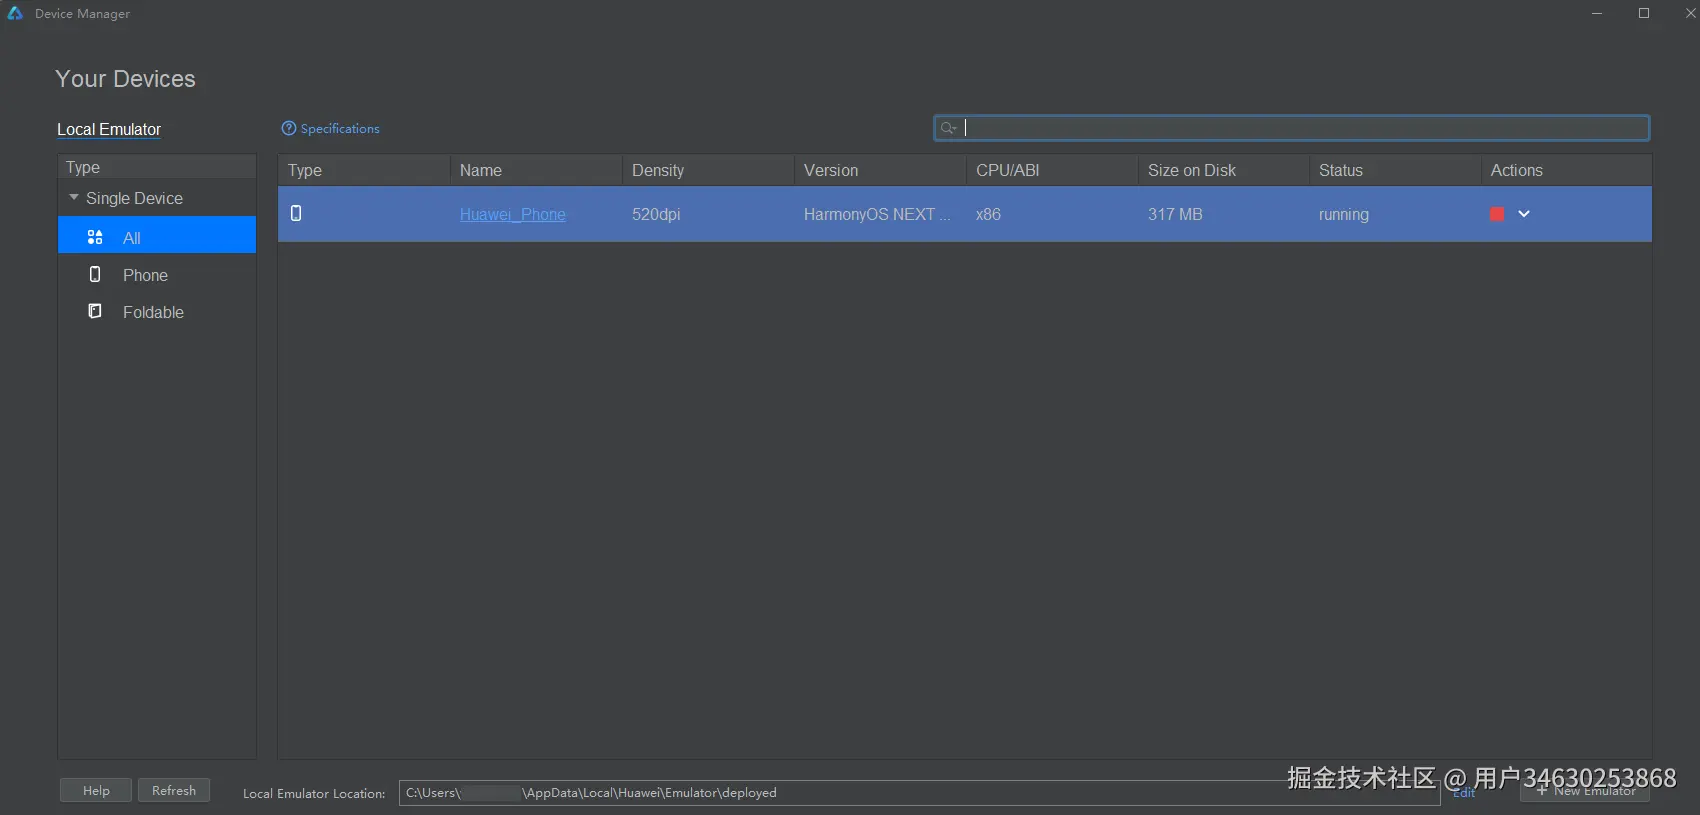Viewport: 1700px width, 815px height.
Task: Click the New Emulator button
Action: click(1585, 790)
